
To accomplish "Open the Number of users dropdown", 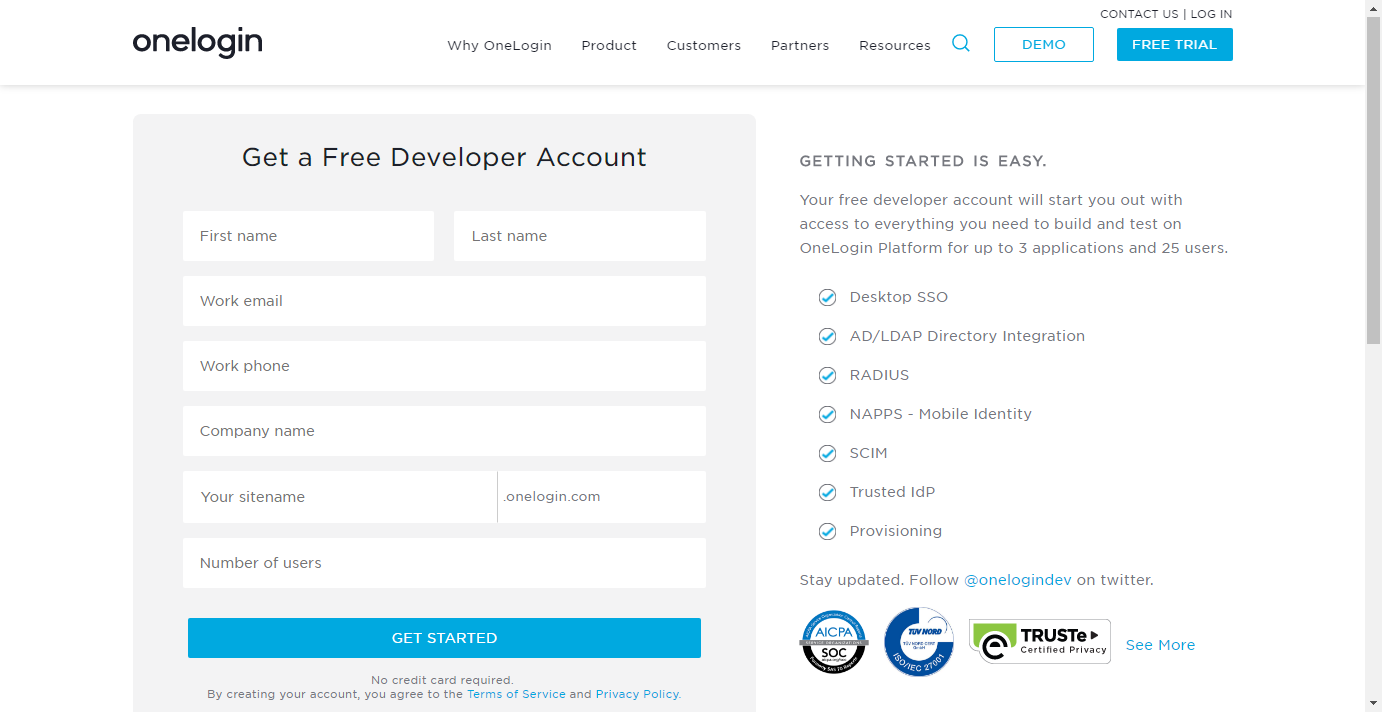I will 444,563.
